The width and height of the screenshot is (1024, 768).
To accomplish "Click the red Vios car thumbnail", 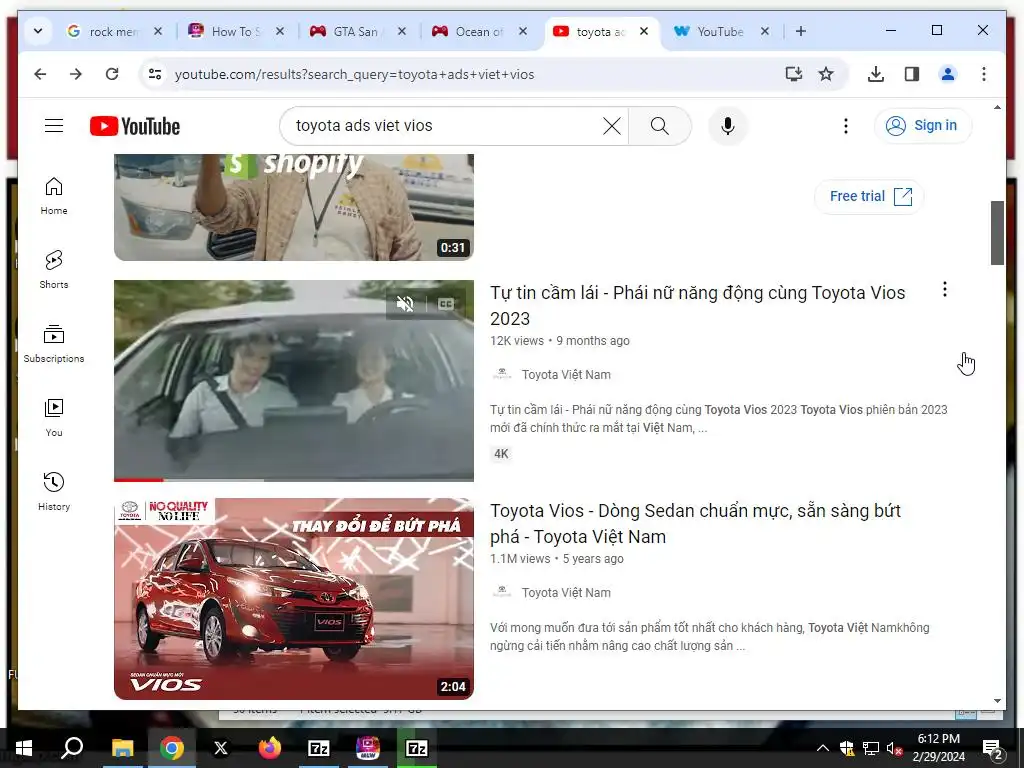I will tap(294, 599).
